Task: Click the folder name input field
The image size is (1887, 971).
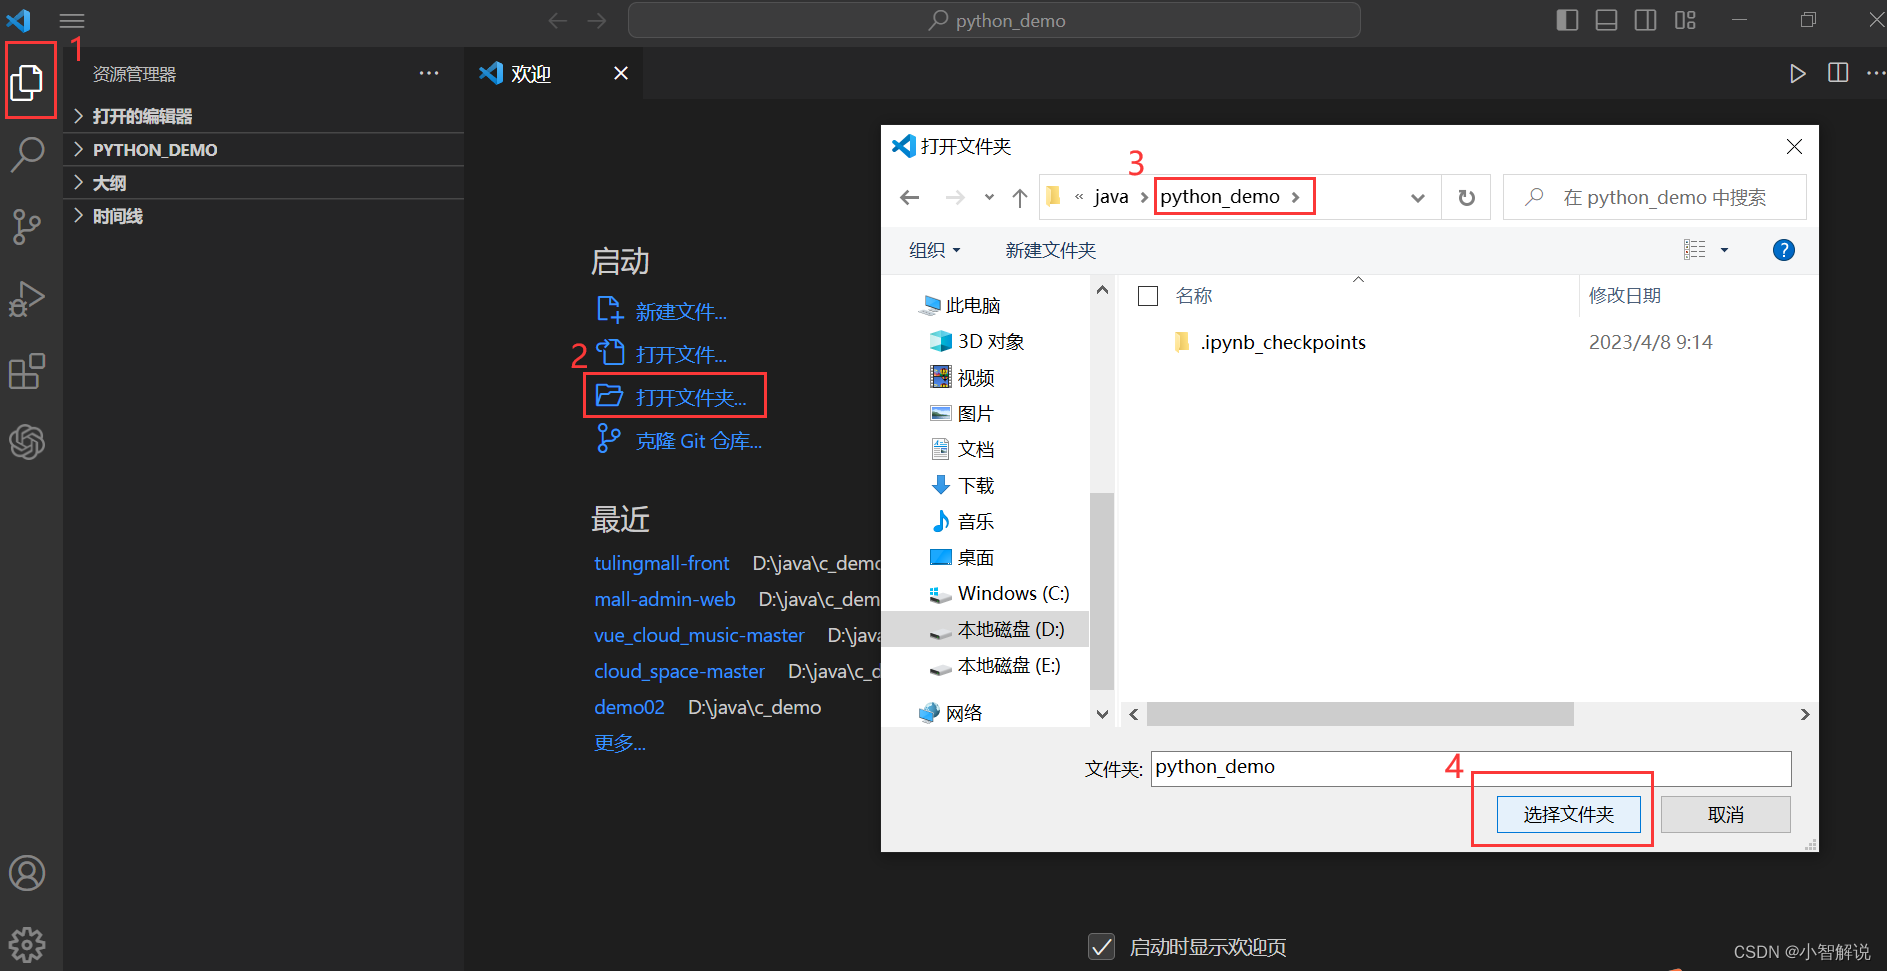Action: 1470,768
